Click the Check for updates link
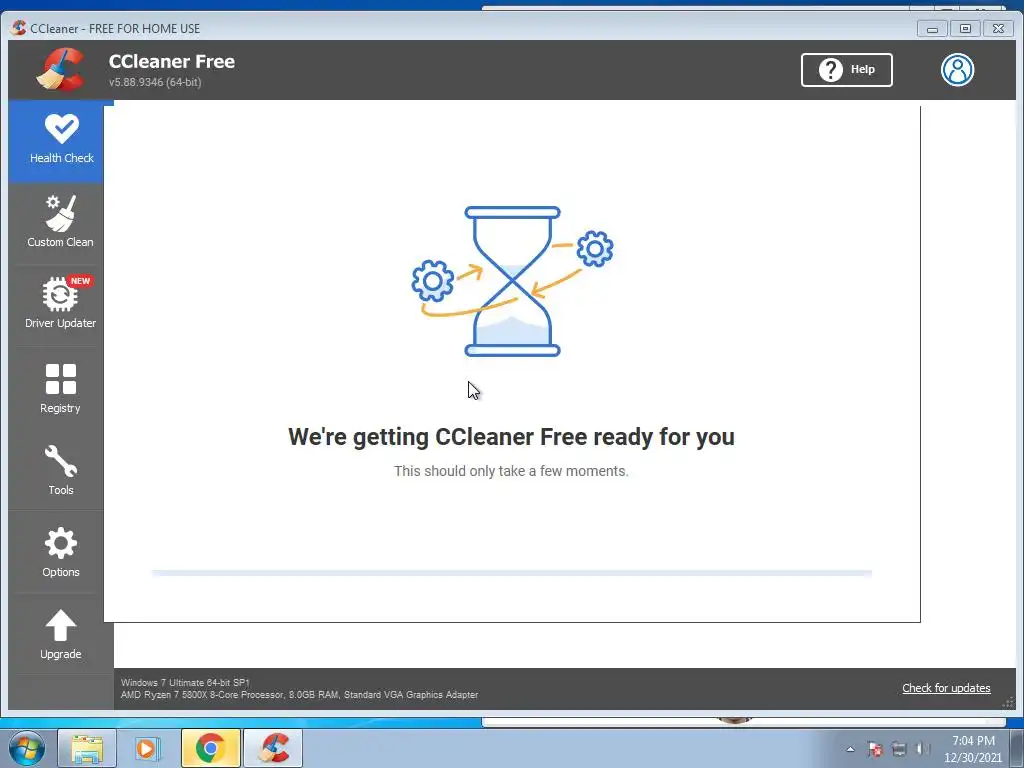Screen dimensions: 1024x768 click(946, 688)
